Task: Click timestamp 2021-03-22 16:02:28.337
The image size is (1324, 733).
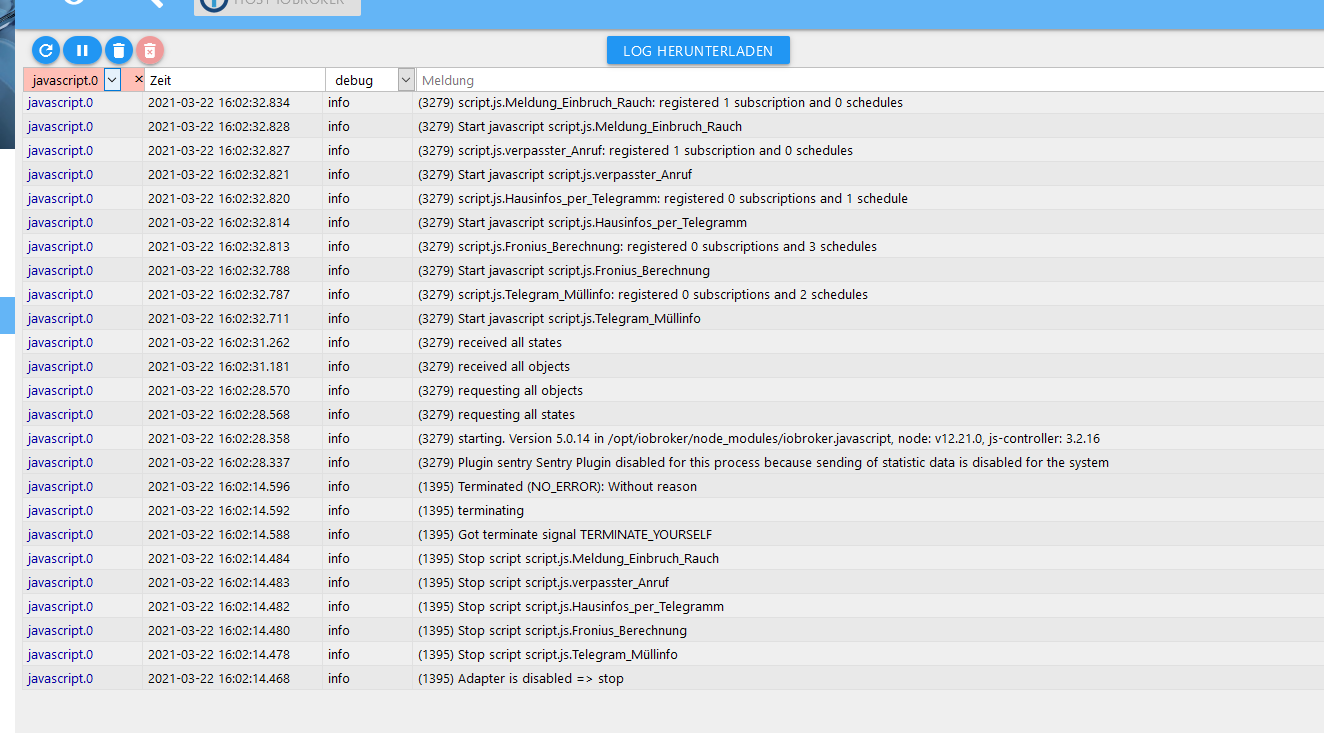Action: click(x=219, y=463)
